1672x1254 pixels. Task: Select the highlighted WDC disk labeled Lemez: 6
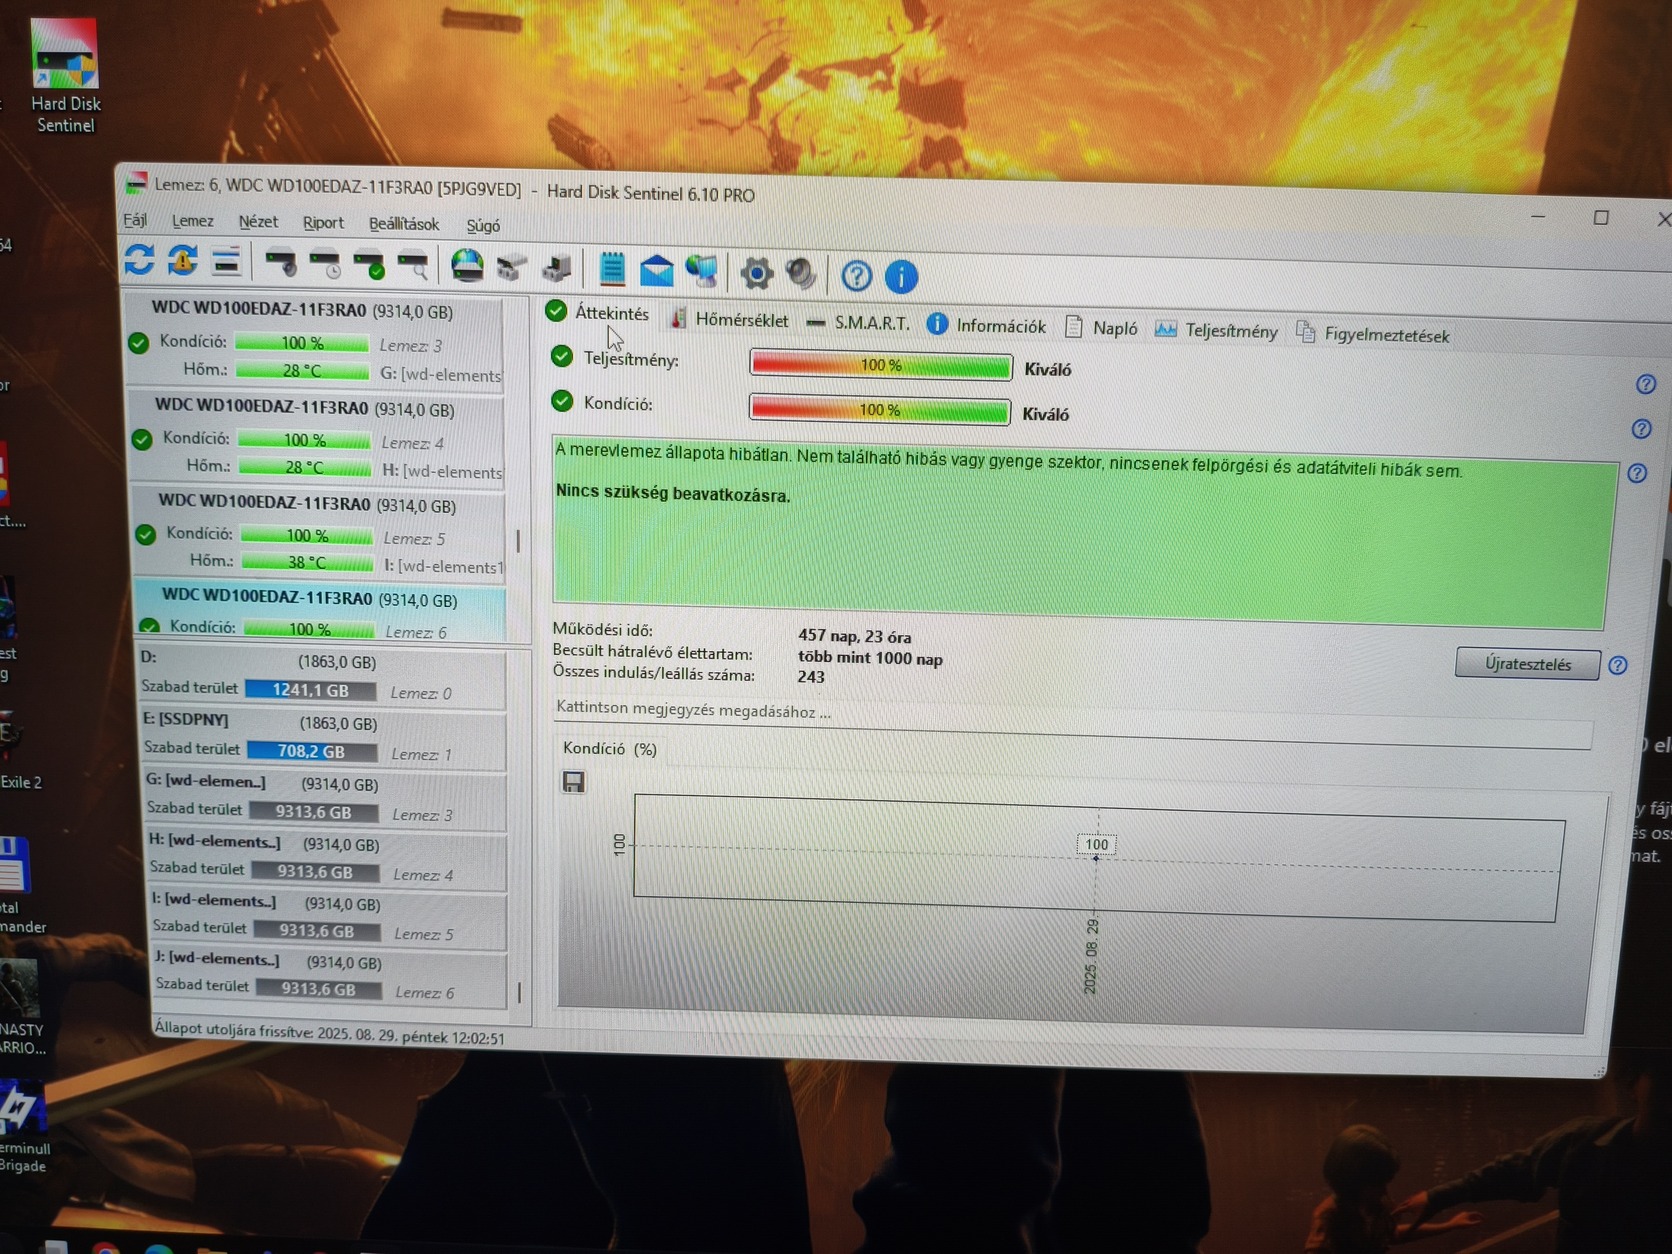pos(321,611)
